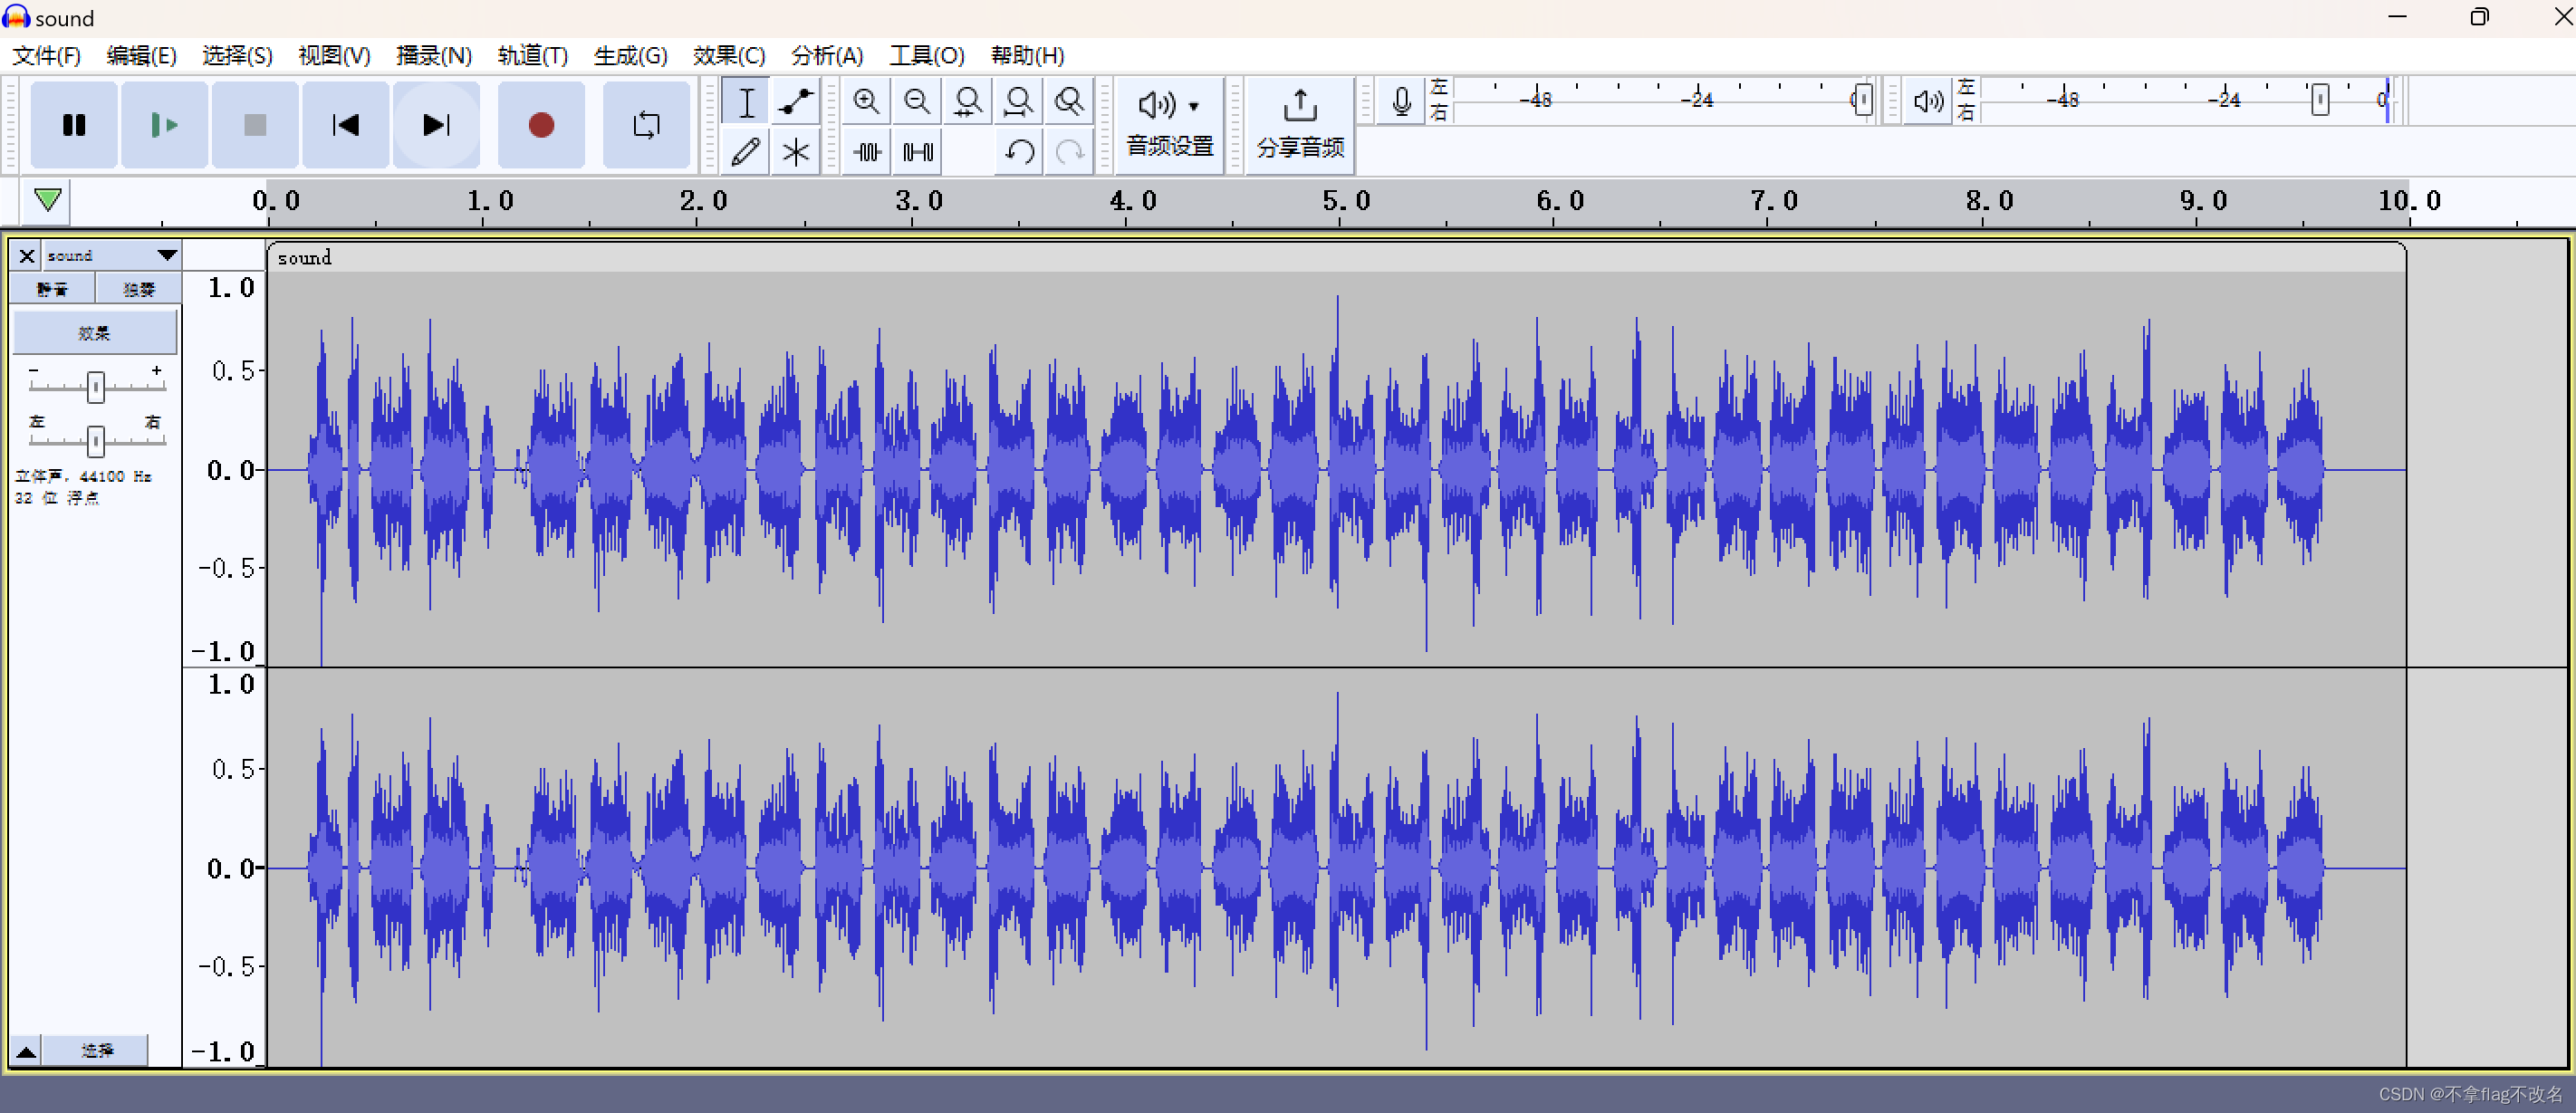2576x1113 pixels.
Task: Start recording with the red Record button
Action: point(541,125)
